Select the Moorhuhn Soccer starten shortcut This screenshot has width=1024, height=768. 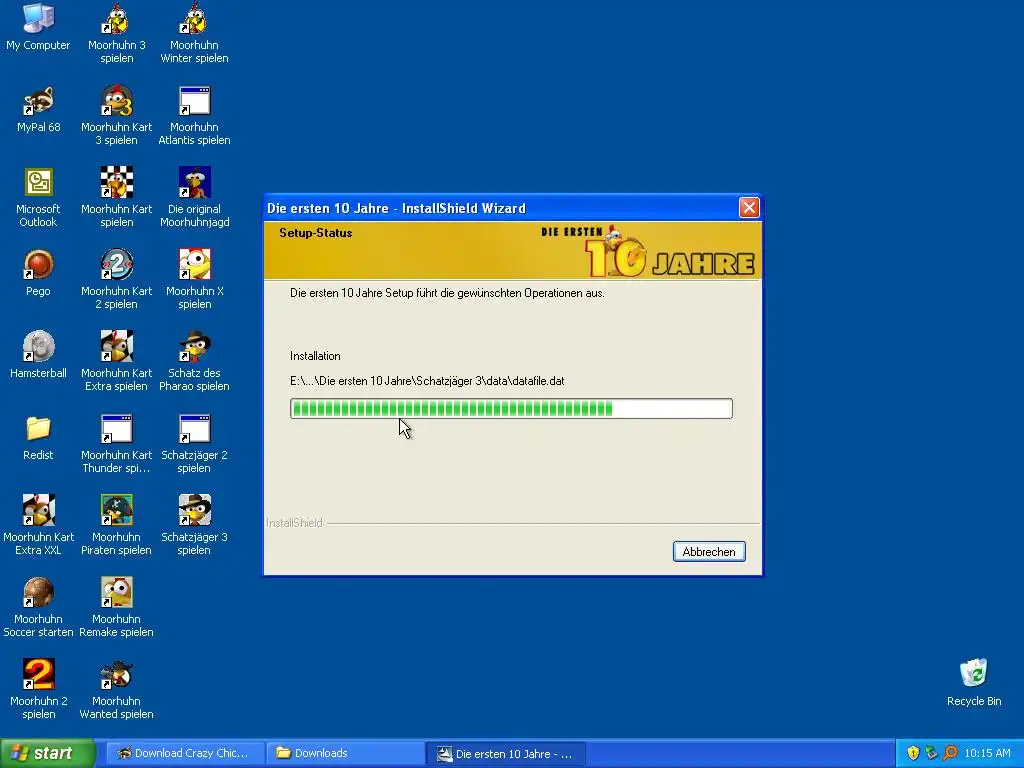click(x=38, y=607)
